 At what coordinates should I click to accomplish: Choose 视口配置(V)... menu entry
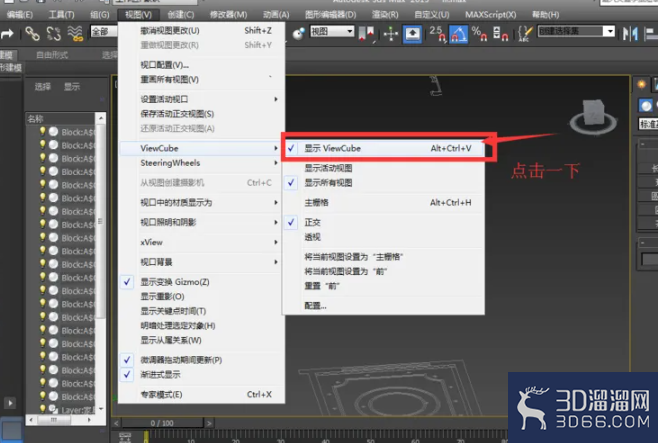[201, 65]
